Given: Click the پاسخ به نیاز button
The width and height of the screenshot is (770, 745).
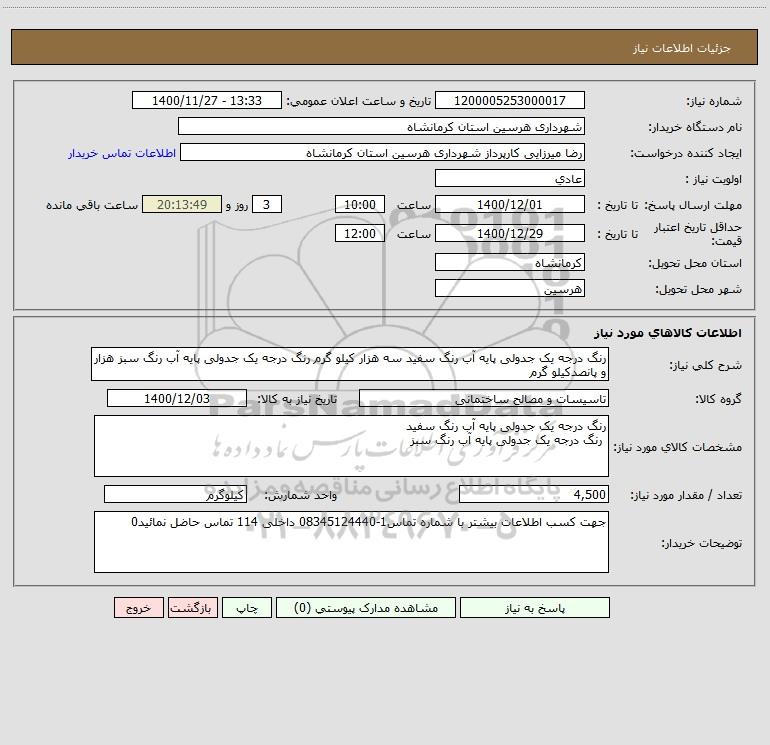Looking at the screenshot, I should 535,607.
